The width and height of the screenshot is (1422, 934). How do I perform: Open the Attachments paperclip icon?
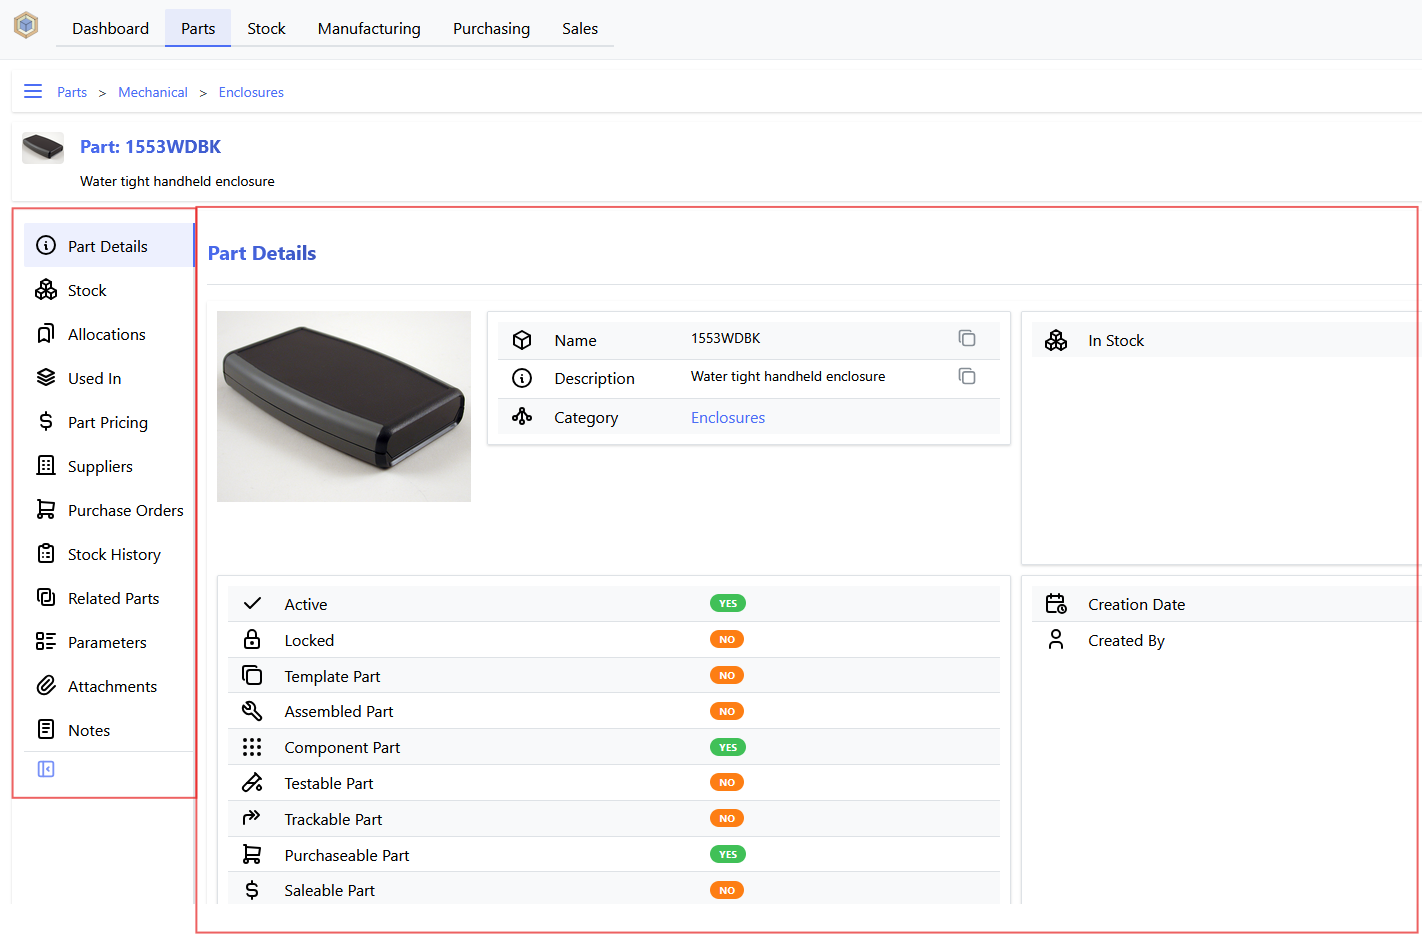pyautogui.click(x=46, y=685)
